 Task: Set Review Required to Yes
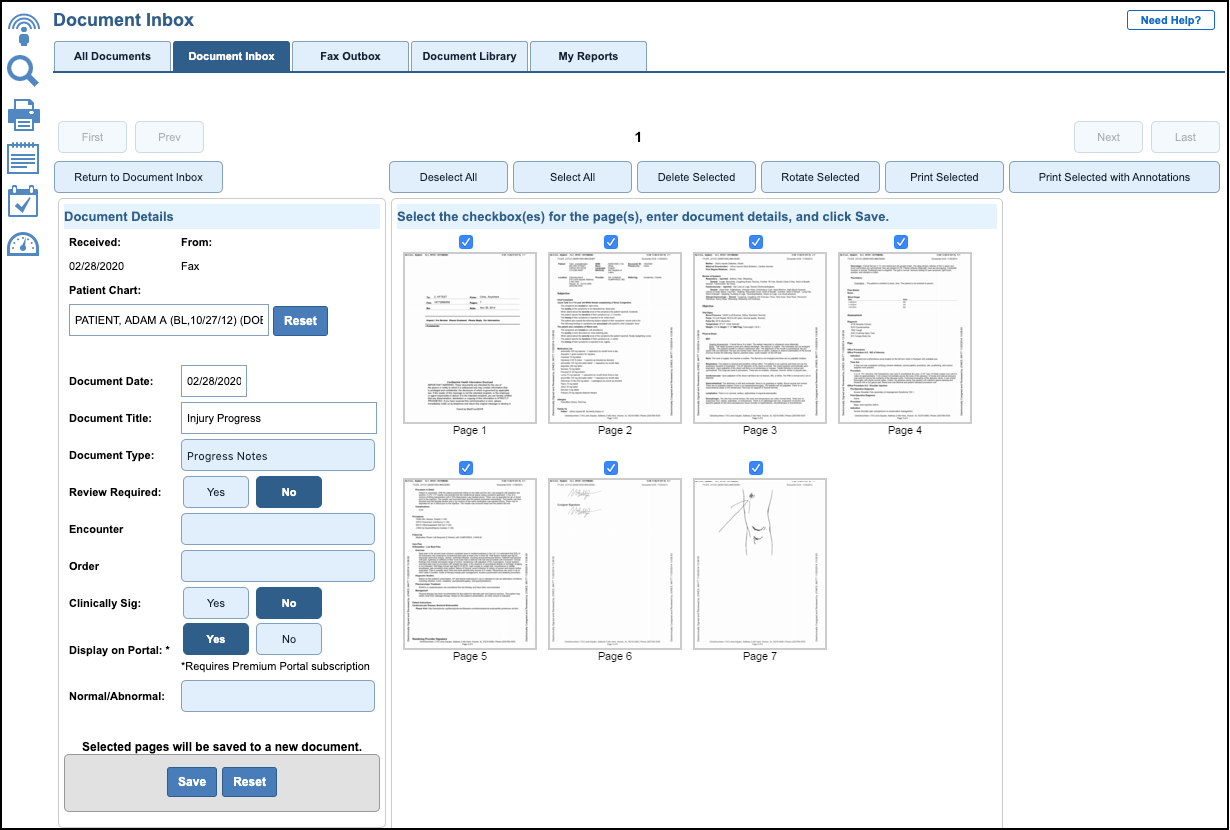pyautogui.click(x=215, y=491)
